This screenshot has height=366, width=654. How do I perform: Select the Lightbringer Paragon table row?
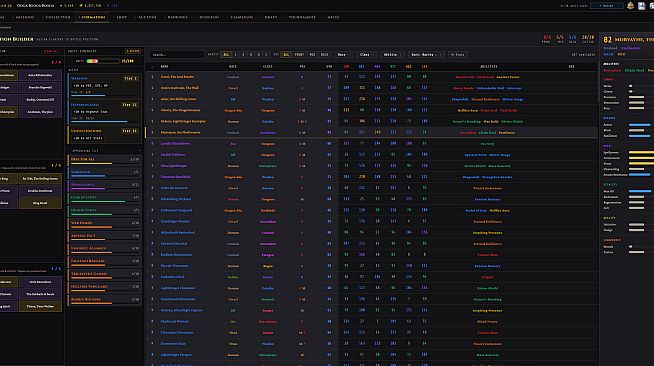pos(371,355)
